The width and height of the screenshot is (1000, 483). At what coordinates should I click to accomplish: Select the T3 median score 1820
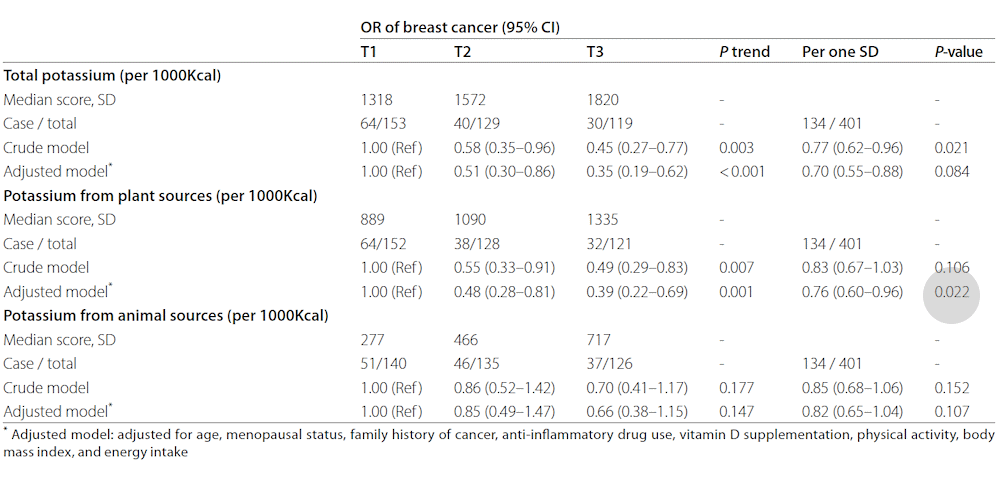click(603, 100)
